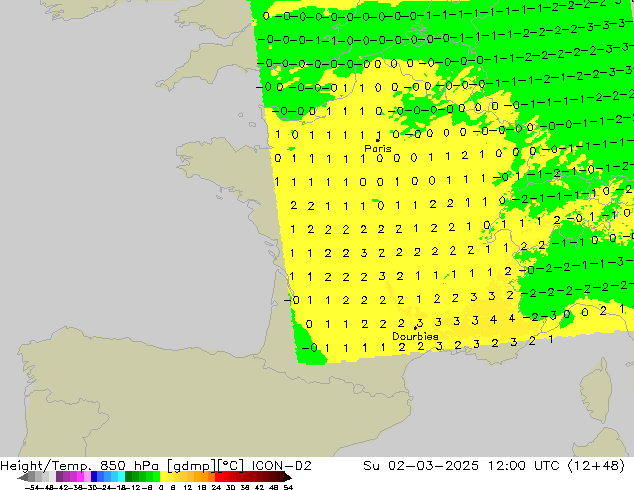Click the Su 02-03-2025 date text
Viewport: 634px width, 490px height.
point(421,466)
